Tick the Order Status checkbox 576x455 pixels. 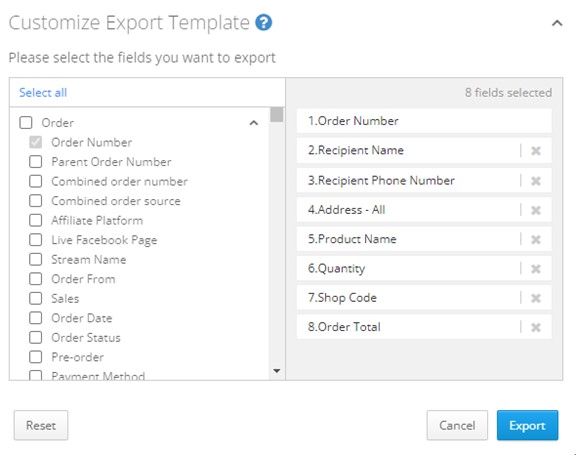(36, 337)
